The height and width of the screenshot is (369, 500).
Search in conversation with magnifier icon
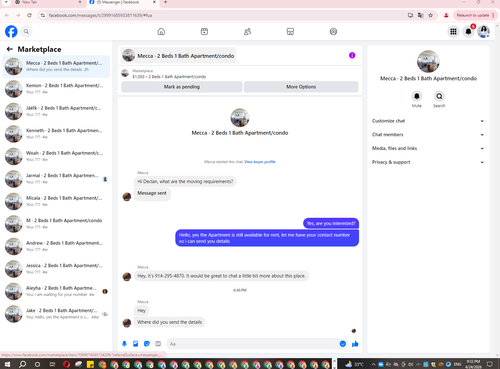coord(439,96)
